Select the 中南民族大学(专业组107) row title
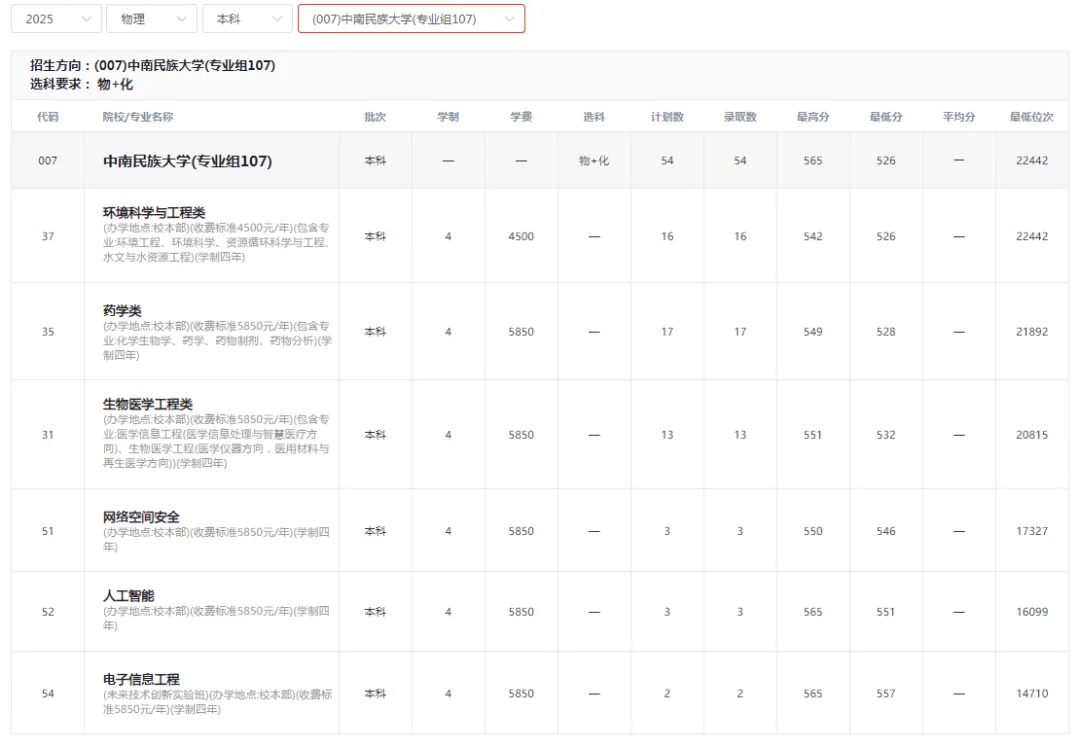The image size is (1080, 747). (187, 161)
